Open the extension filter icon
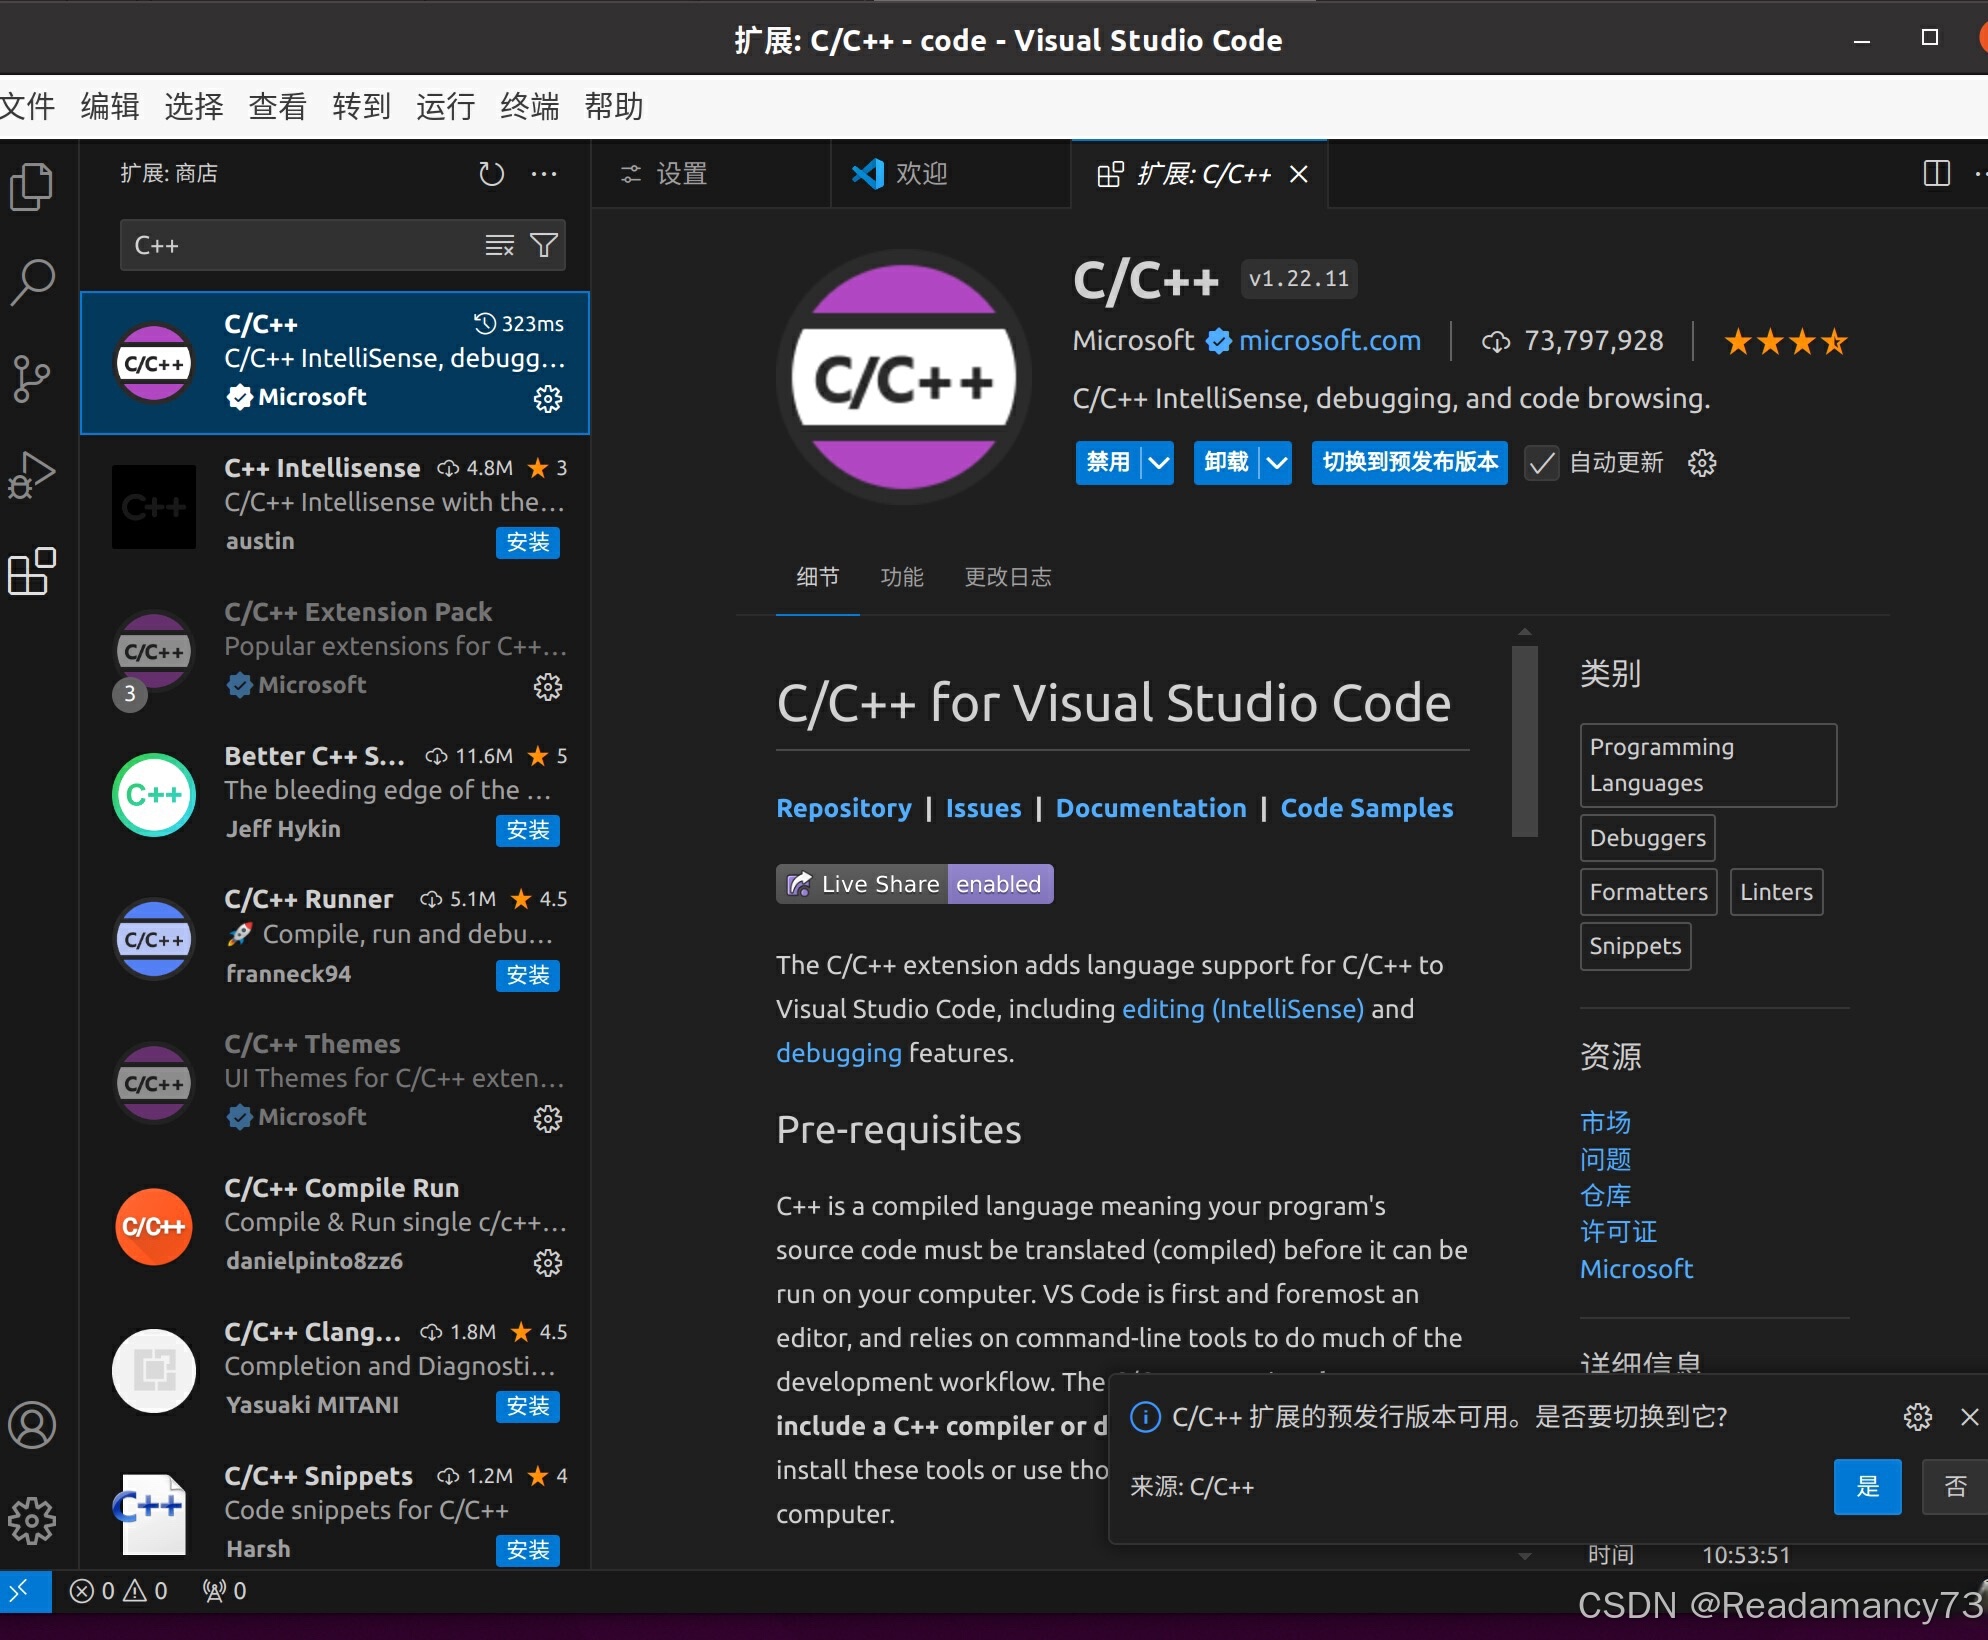Image resolution: width=1988 pixels, height=1640 pixels. [545, 245]
